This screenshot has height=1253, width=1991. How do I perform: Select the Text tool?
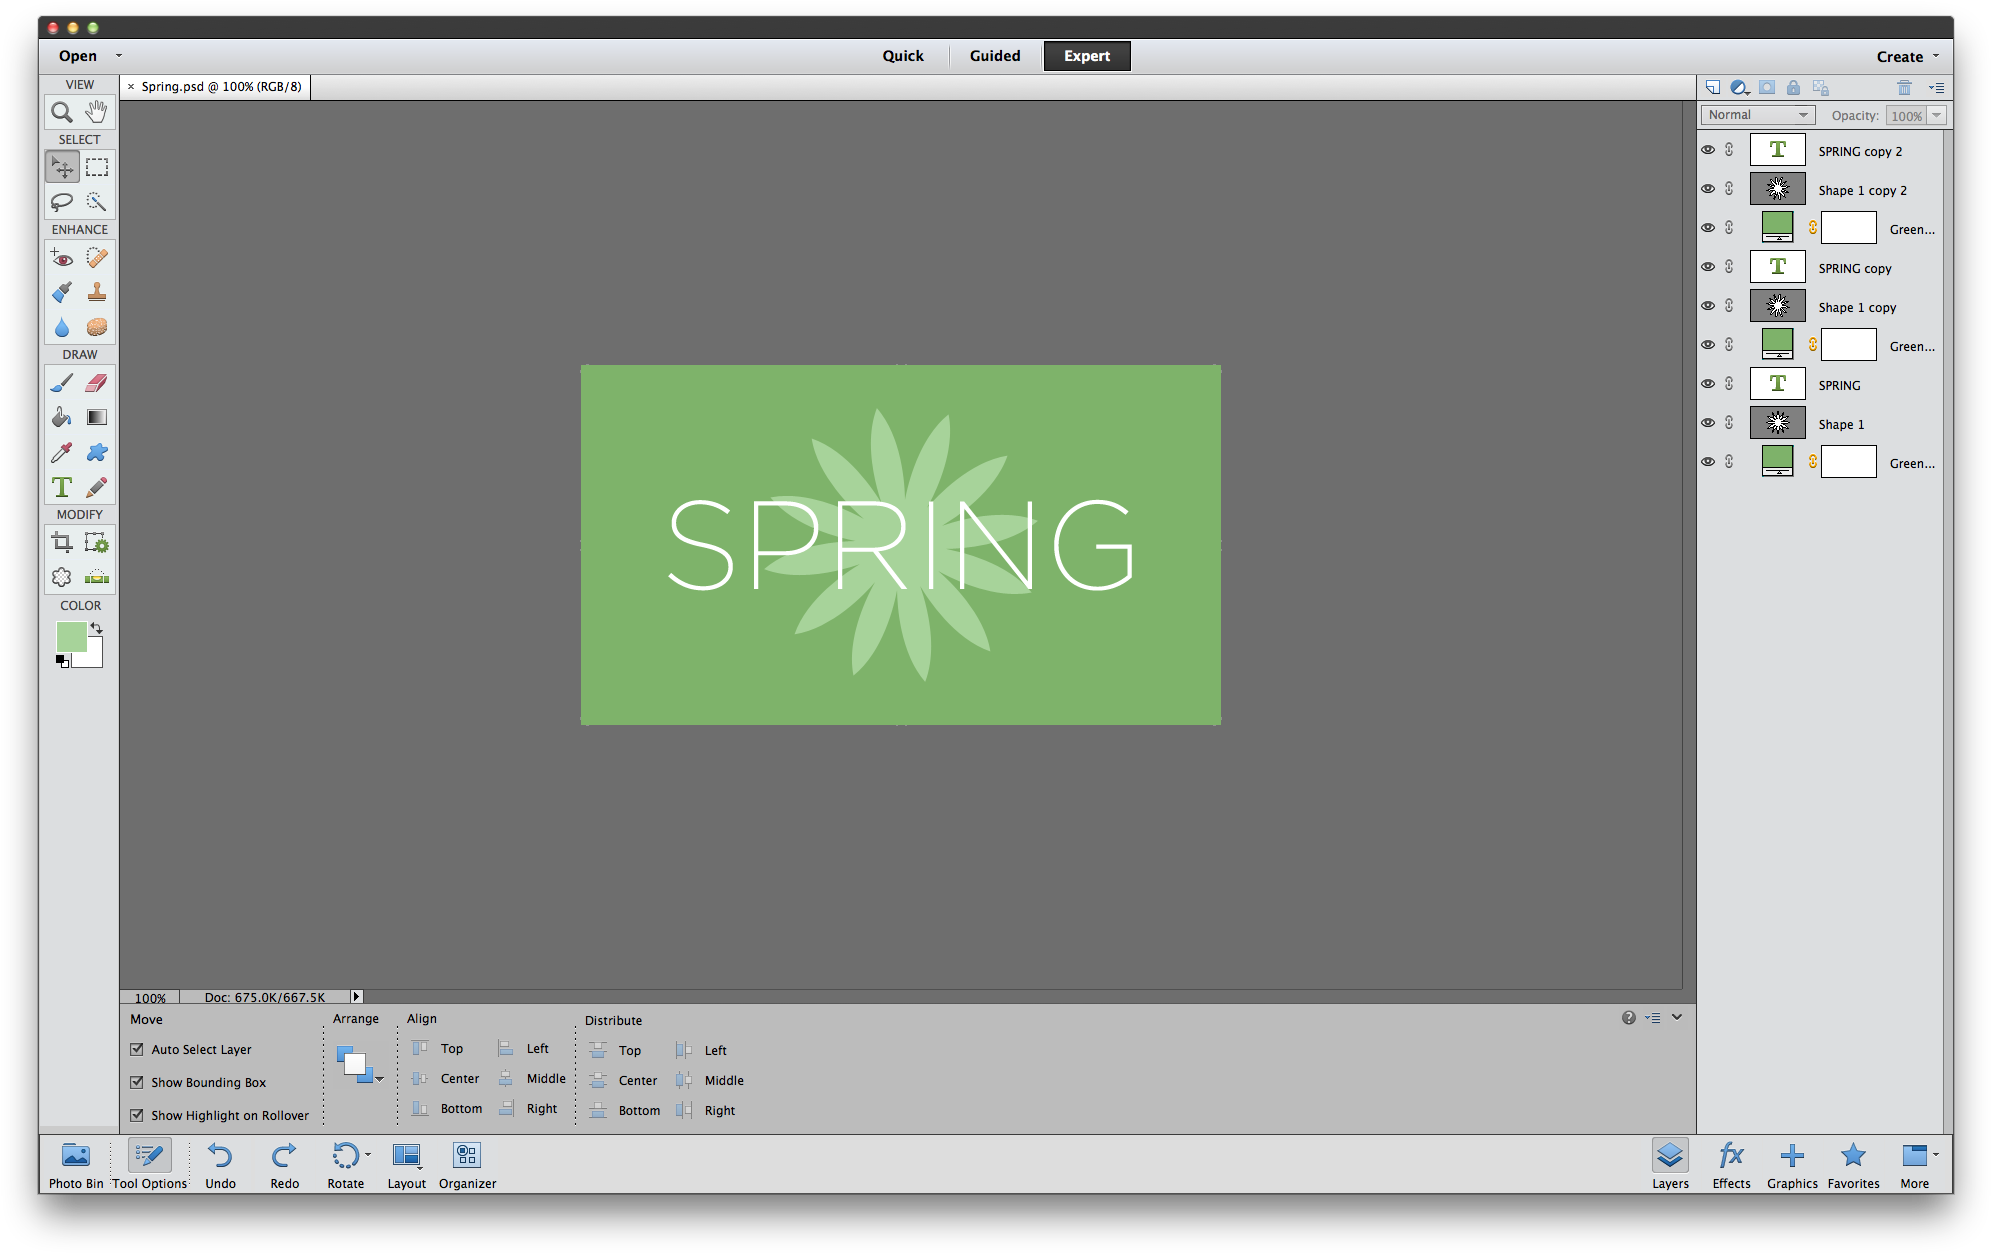62,486
